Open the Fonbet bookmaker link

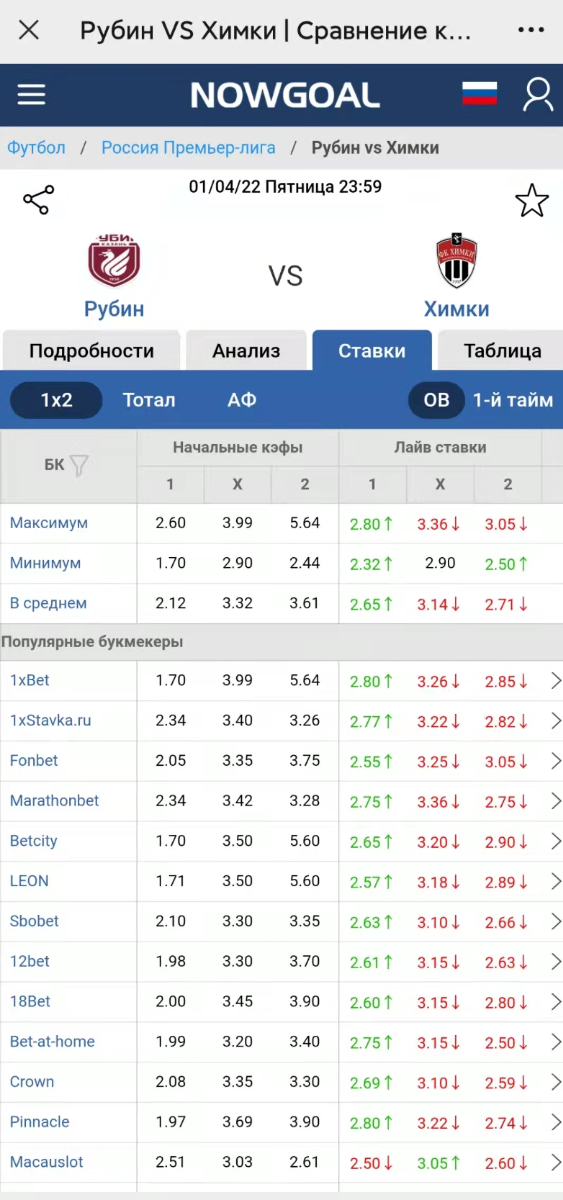tap(34, 761)
